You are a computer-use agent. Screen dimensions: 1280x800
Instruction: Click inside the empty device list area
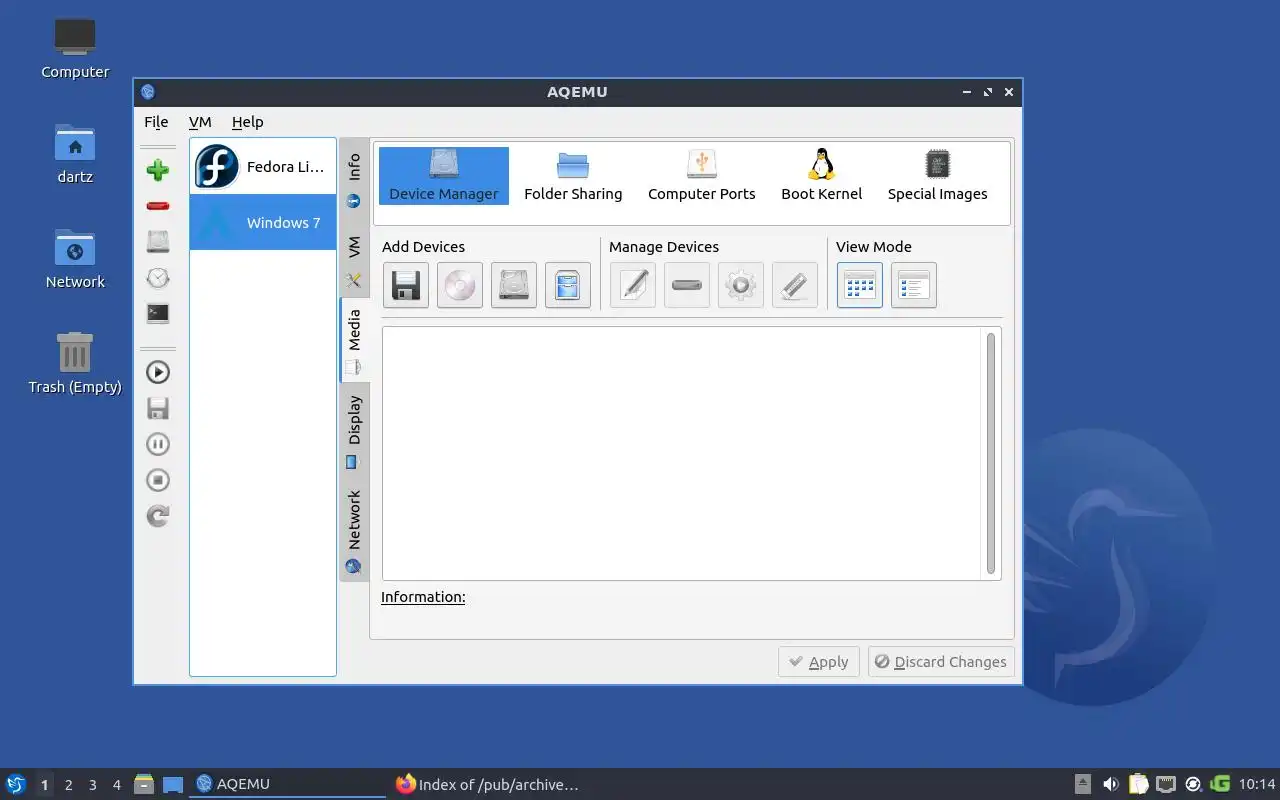pyautogui.click(x=682, y=453)
